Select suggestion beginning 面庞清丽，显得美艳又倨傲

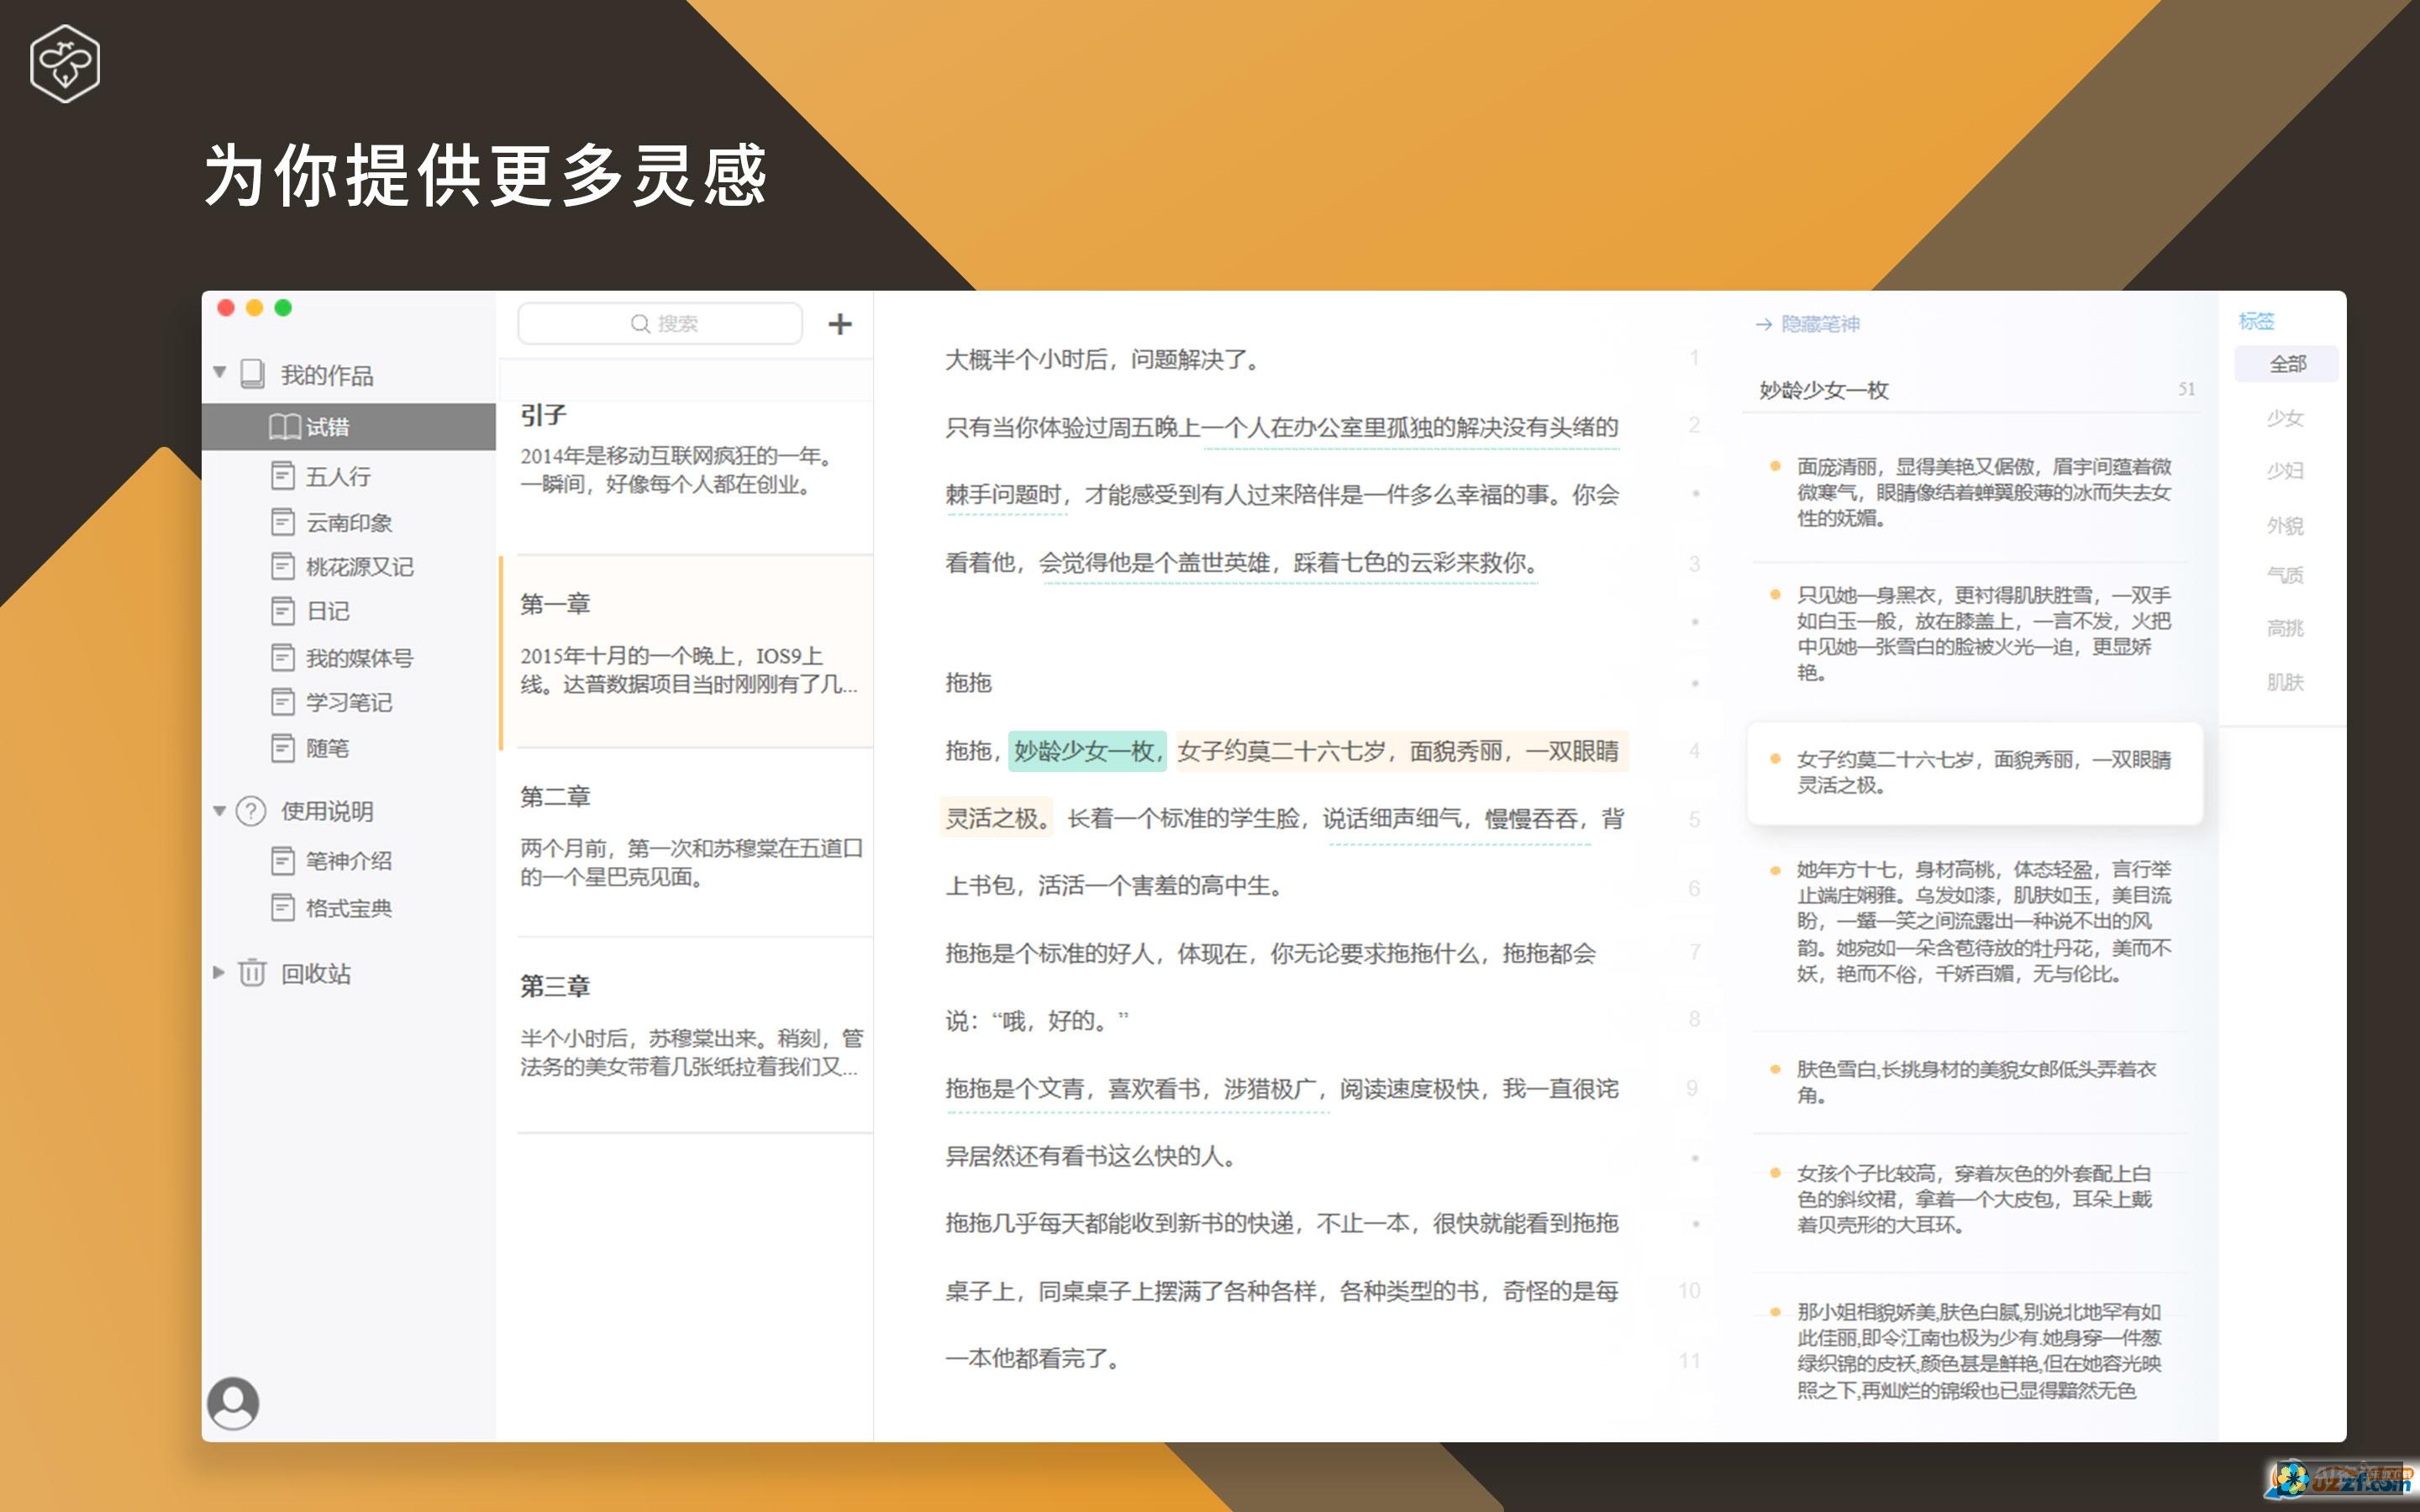point(1983,492)
